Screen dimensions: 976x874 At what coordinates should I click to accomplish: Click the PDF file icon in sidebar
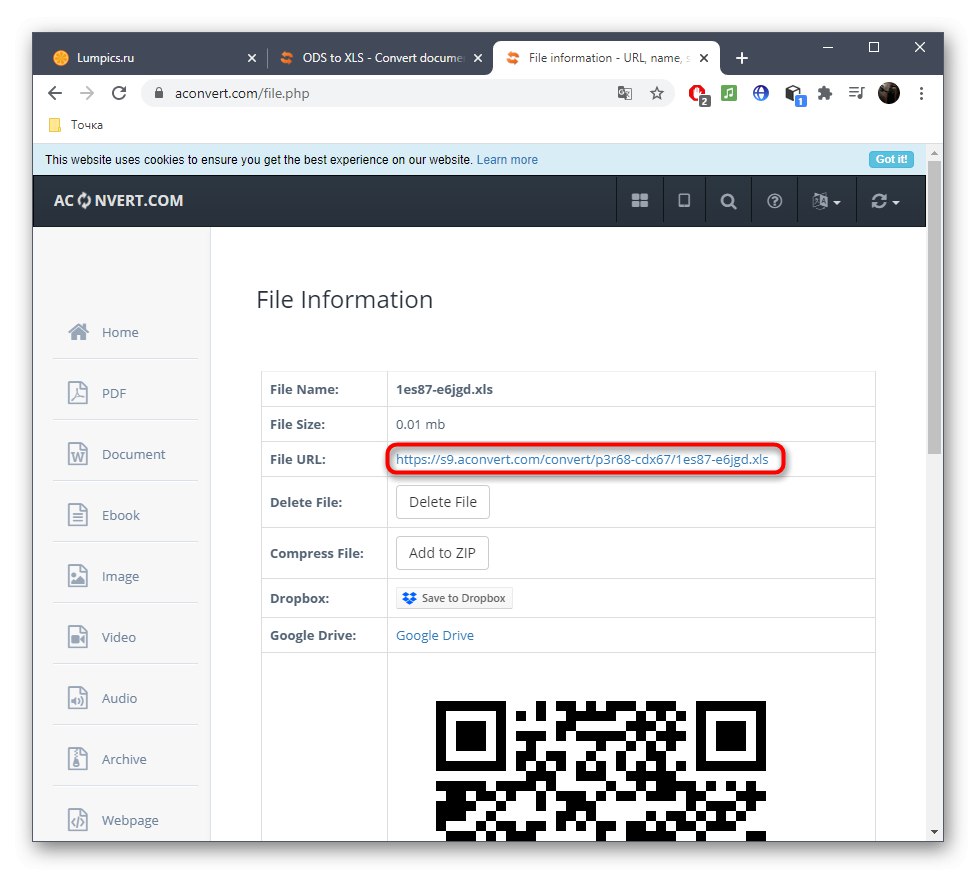(x=78, y=393)
